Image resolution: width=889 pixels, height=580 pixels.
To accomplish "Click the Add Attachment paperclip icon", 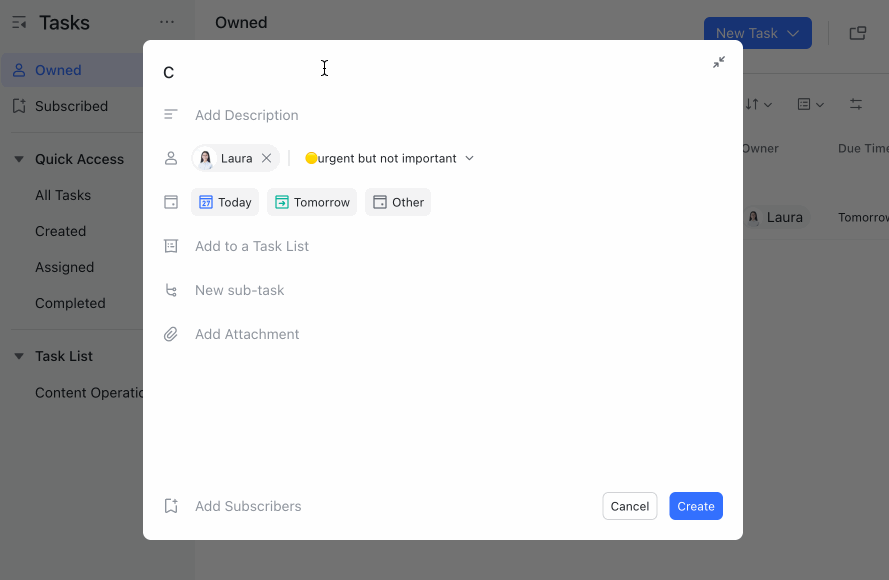I will [x=170, y=333].
